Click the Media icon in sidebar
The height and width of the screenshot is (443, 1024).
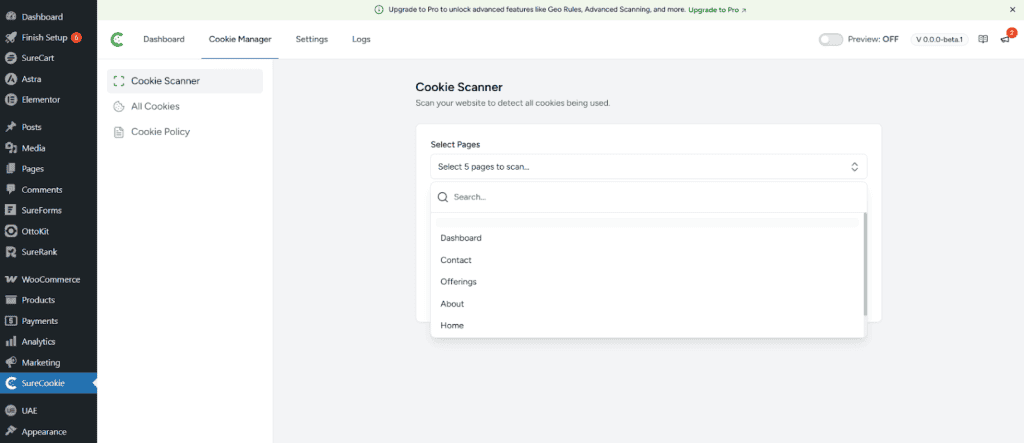pos(10,148)
